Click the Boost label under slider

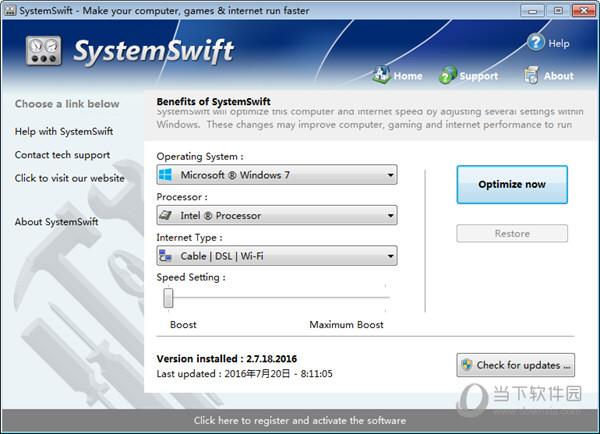pos(183,325)
